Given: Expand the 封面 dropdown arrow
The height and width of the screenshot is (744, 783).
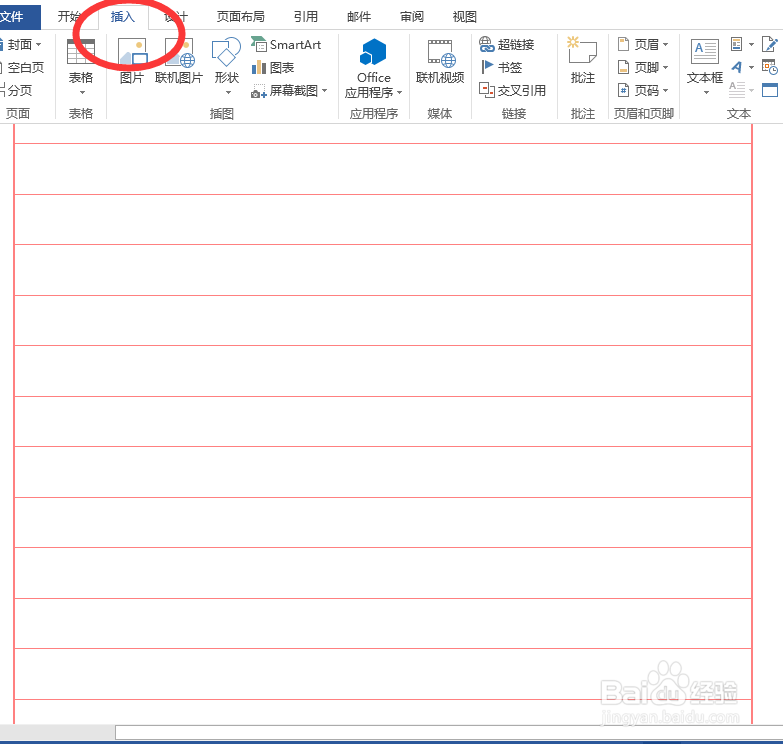Looking at the screenshot, I should coord(38,44).
